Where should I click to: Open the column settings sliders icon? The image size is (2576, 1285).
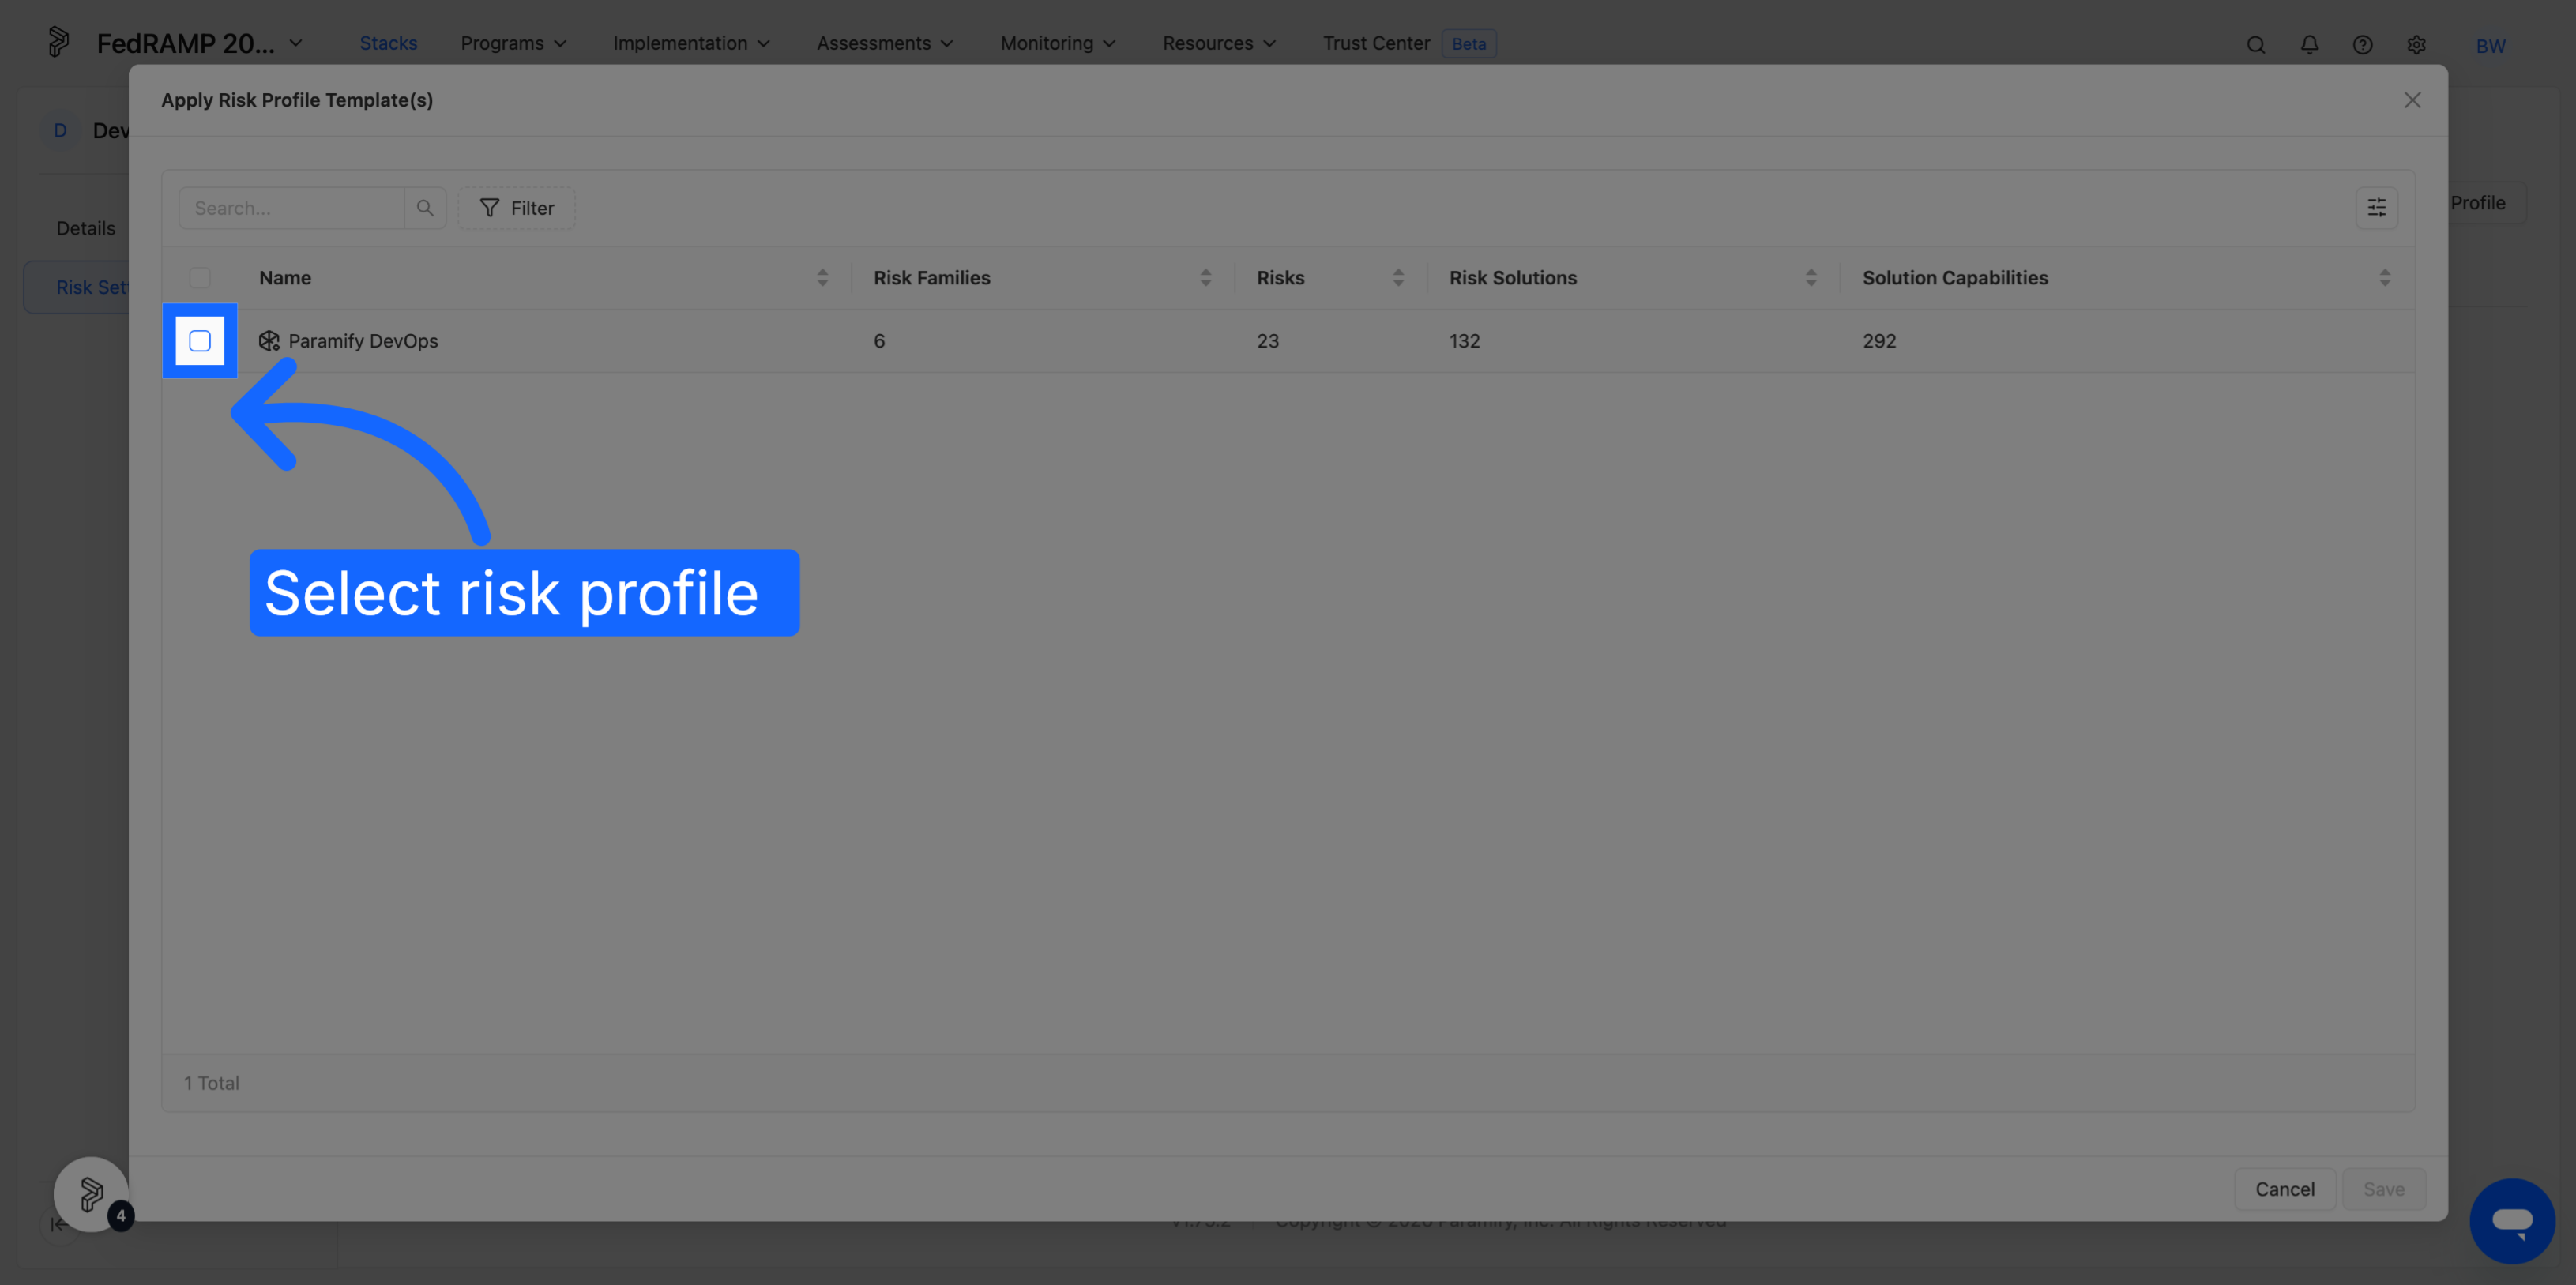pos(2377,208)
